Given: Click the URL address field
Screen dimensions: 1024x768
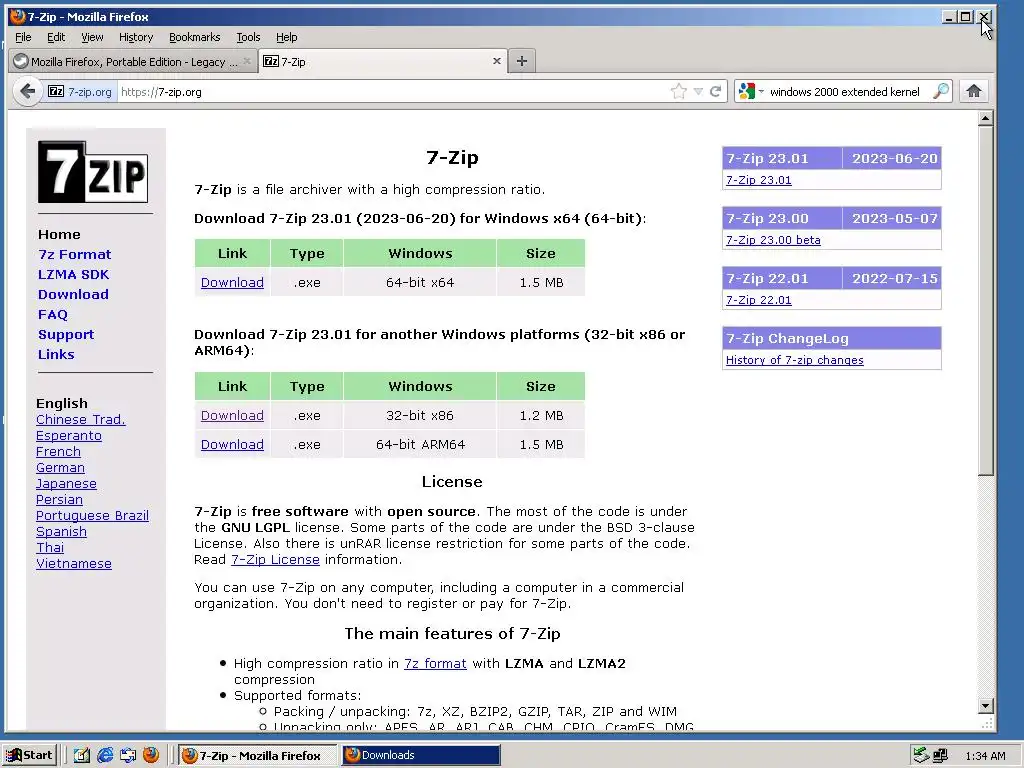Looking at the screenshot, I should pyautogui.click(x=392, y=92).
